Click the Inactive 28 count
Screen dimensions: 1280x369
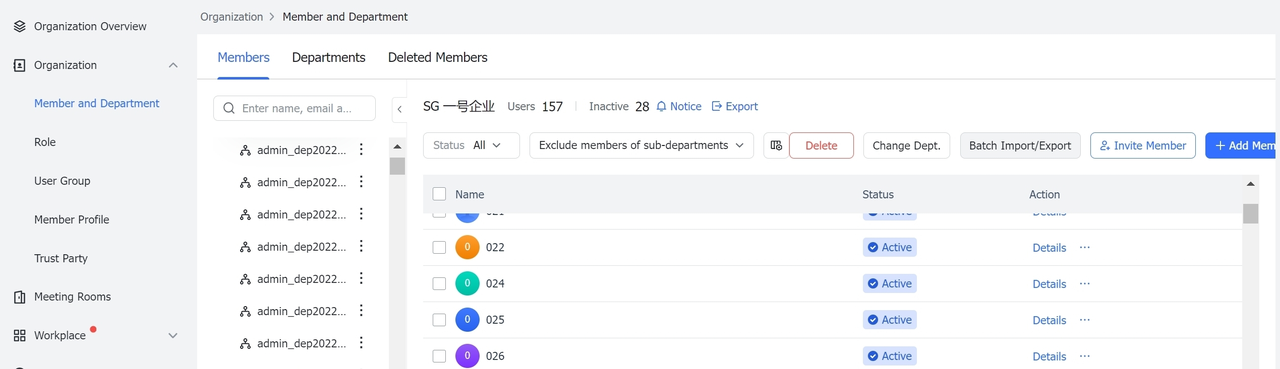coord(619,106)
